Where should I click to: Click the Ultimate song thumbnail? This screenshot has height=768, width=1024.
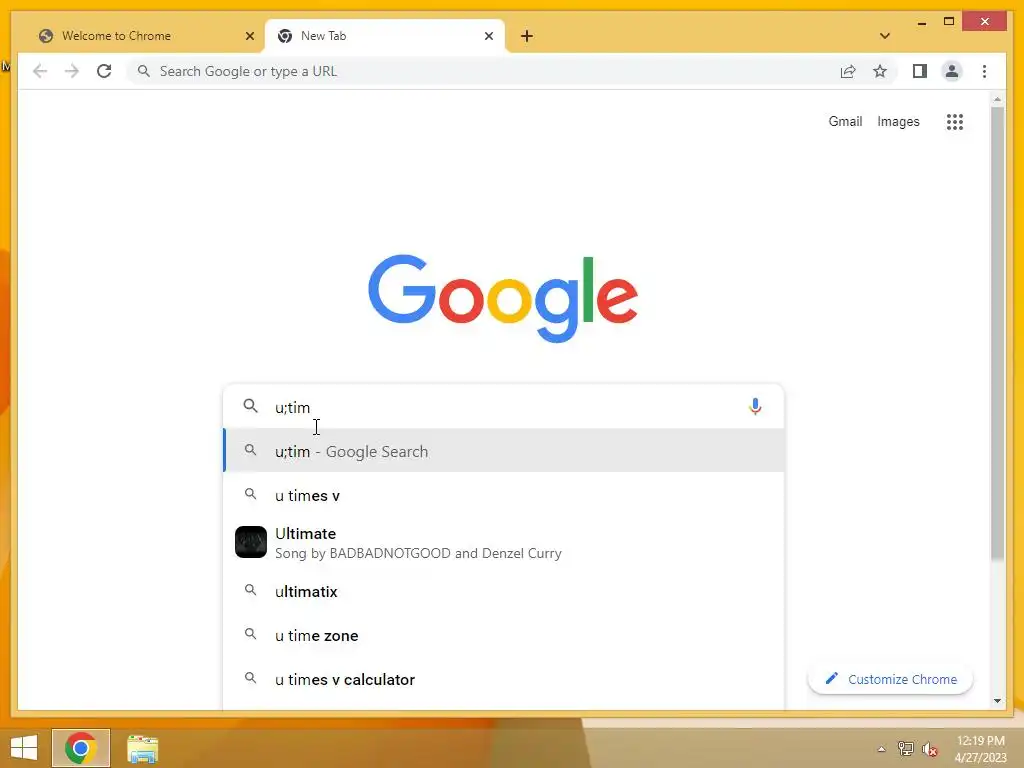tap(251, 542)
